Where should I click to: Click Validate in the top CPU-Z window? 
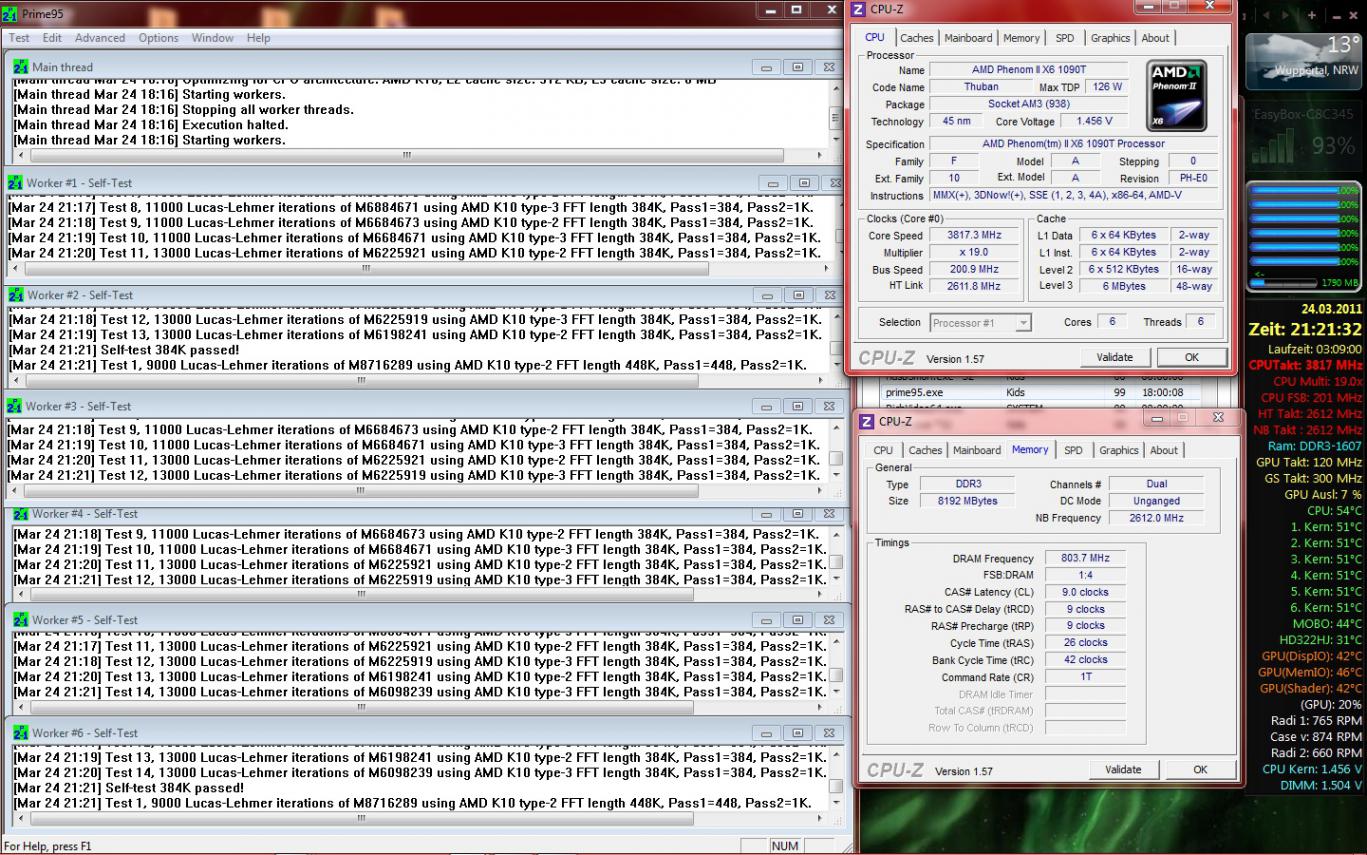click(x=1114, y=357)
